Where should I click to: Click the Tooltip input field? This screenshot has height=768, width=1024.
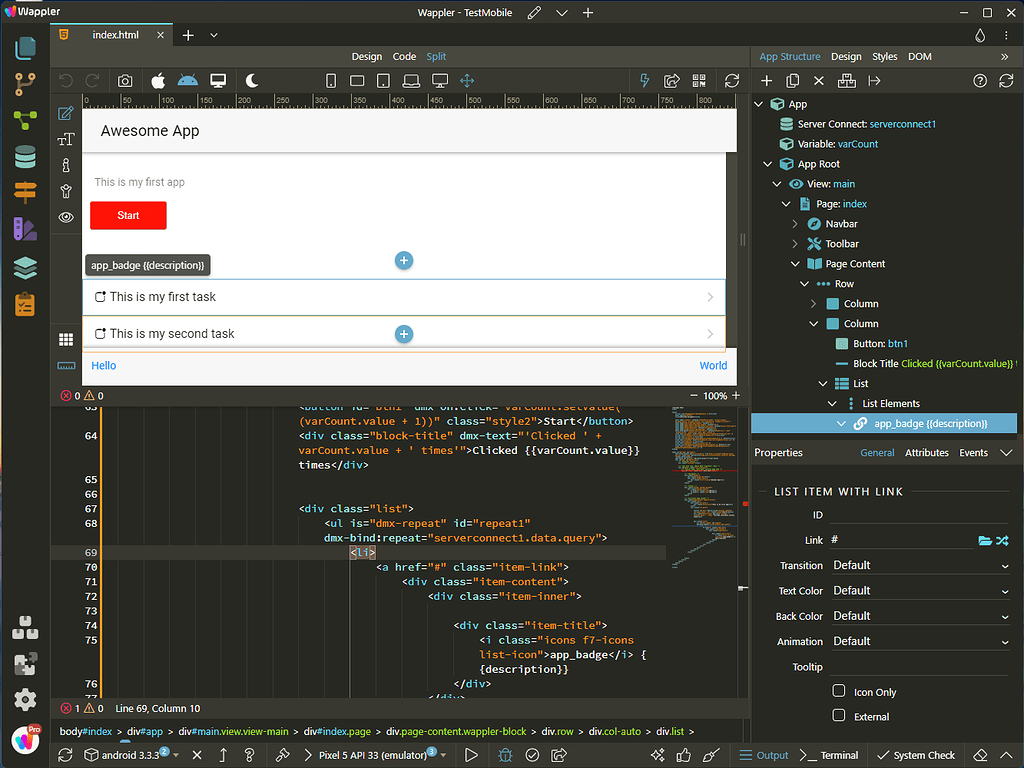920,667
